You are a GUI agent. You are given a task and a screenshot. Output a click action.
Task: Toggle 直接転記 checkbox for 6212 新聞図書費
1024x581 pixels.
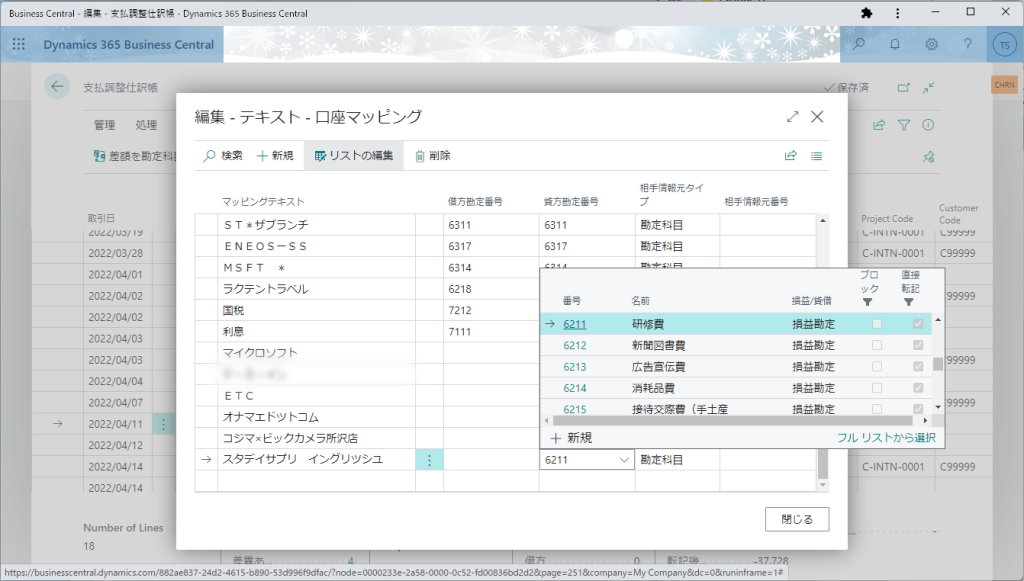pos(918,345)
